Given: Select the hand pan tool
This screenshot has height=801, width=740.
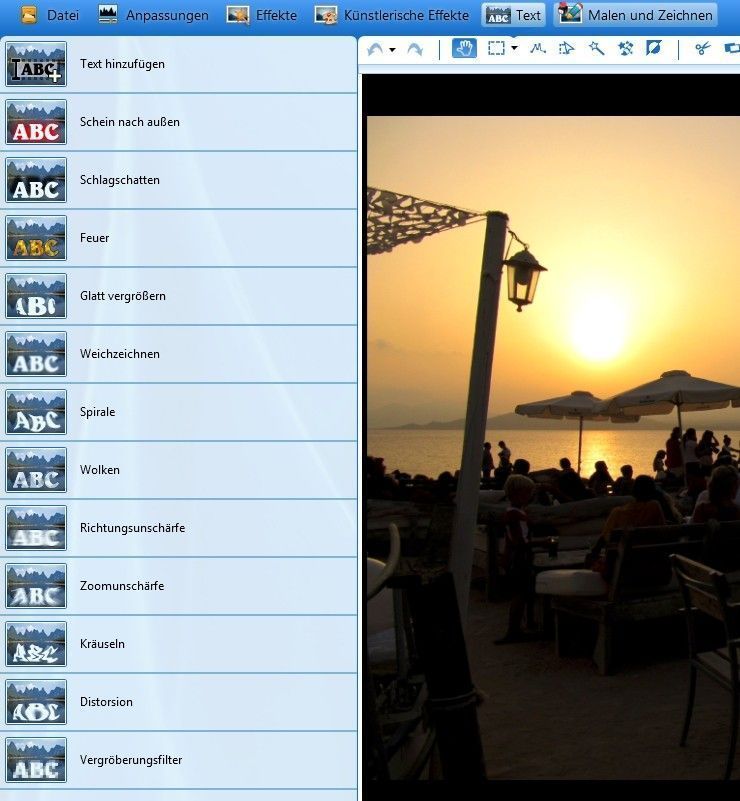Looking at the screenshot, I should point(463,48).
